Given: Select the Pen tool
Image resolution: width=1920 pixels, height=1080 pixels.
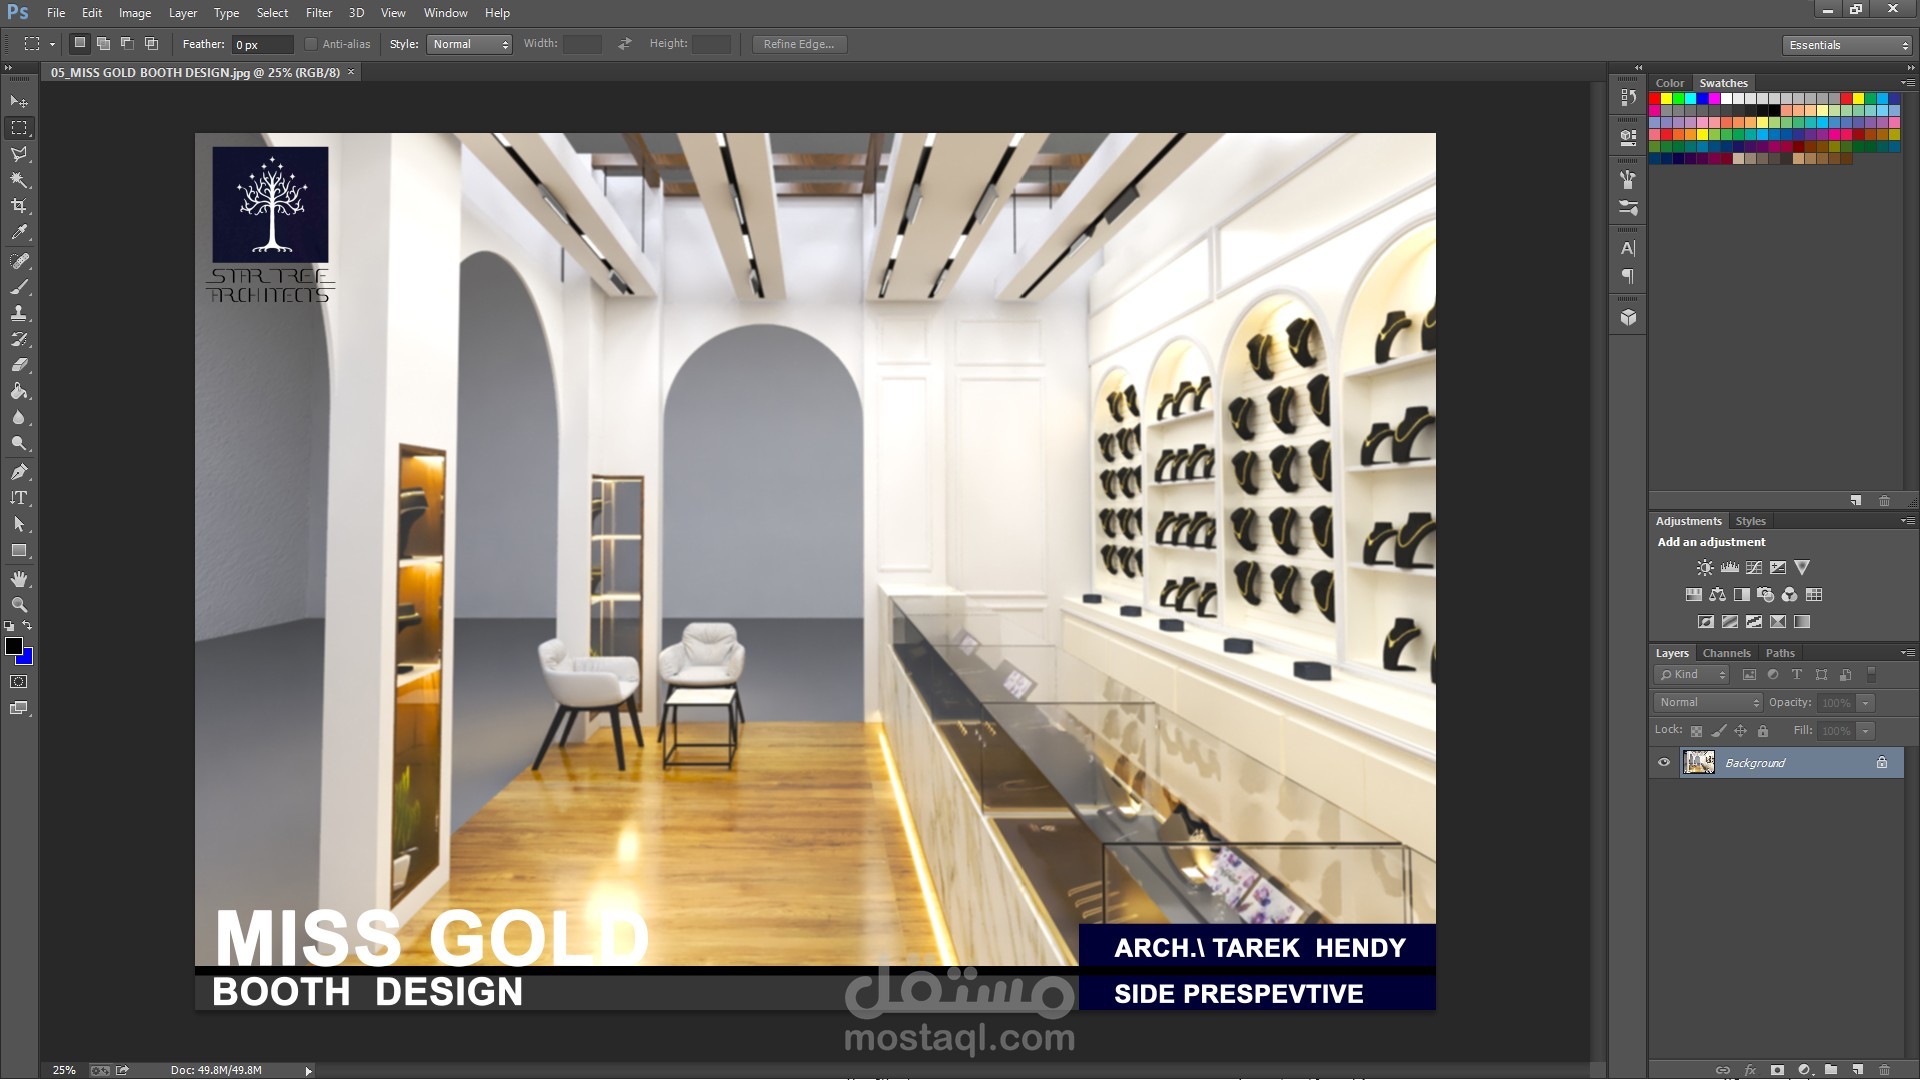Looking at the screenshot, I should pos(19,472).
